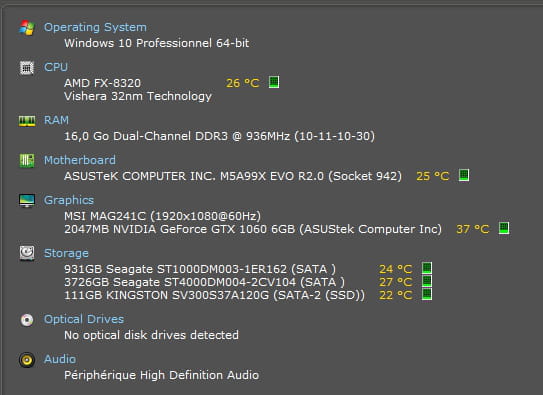Image resolution: width=543 pixels, height=395 pixels.
Task: Click the Motherboard circuit icon
Action: click(27, 161)
